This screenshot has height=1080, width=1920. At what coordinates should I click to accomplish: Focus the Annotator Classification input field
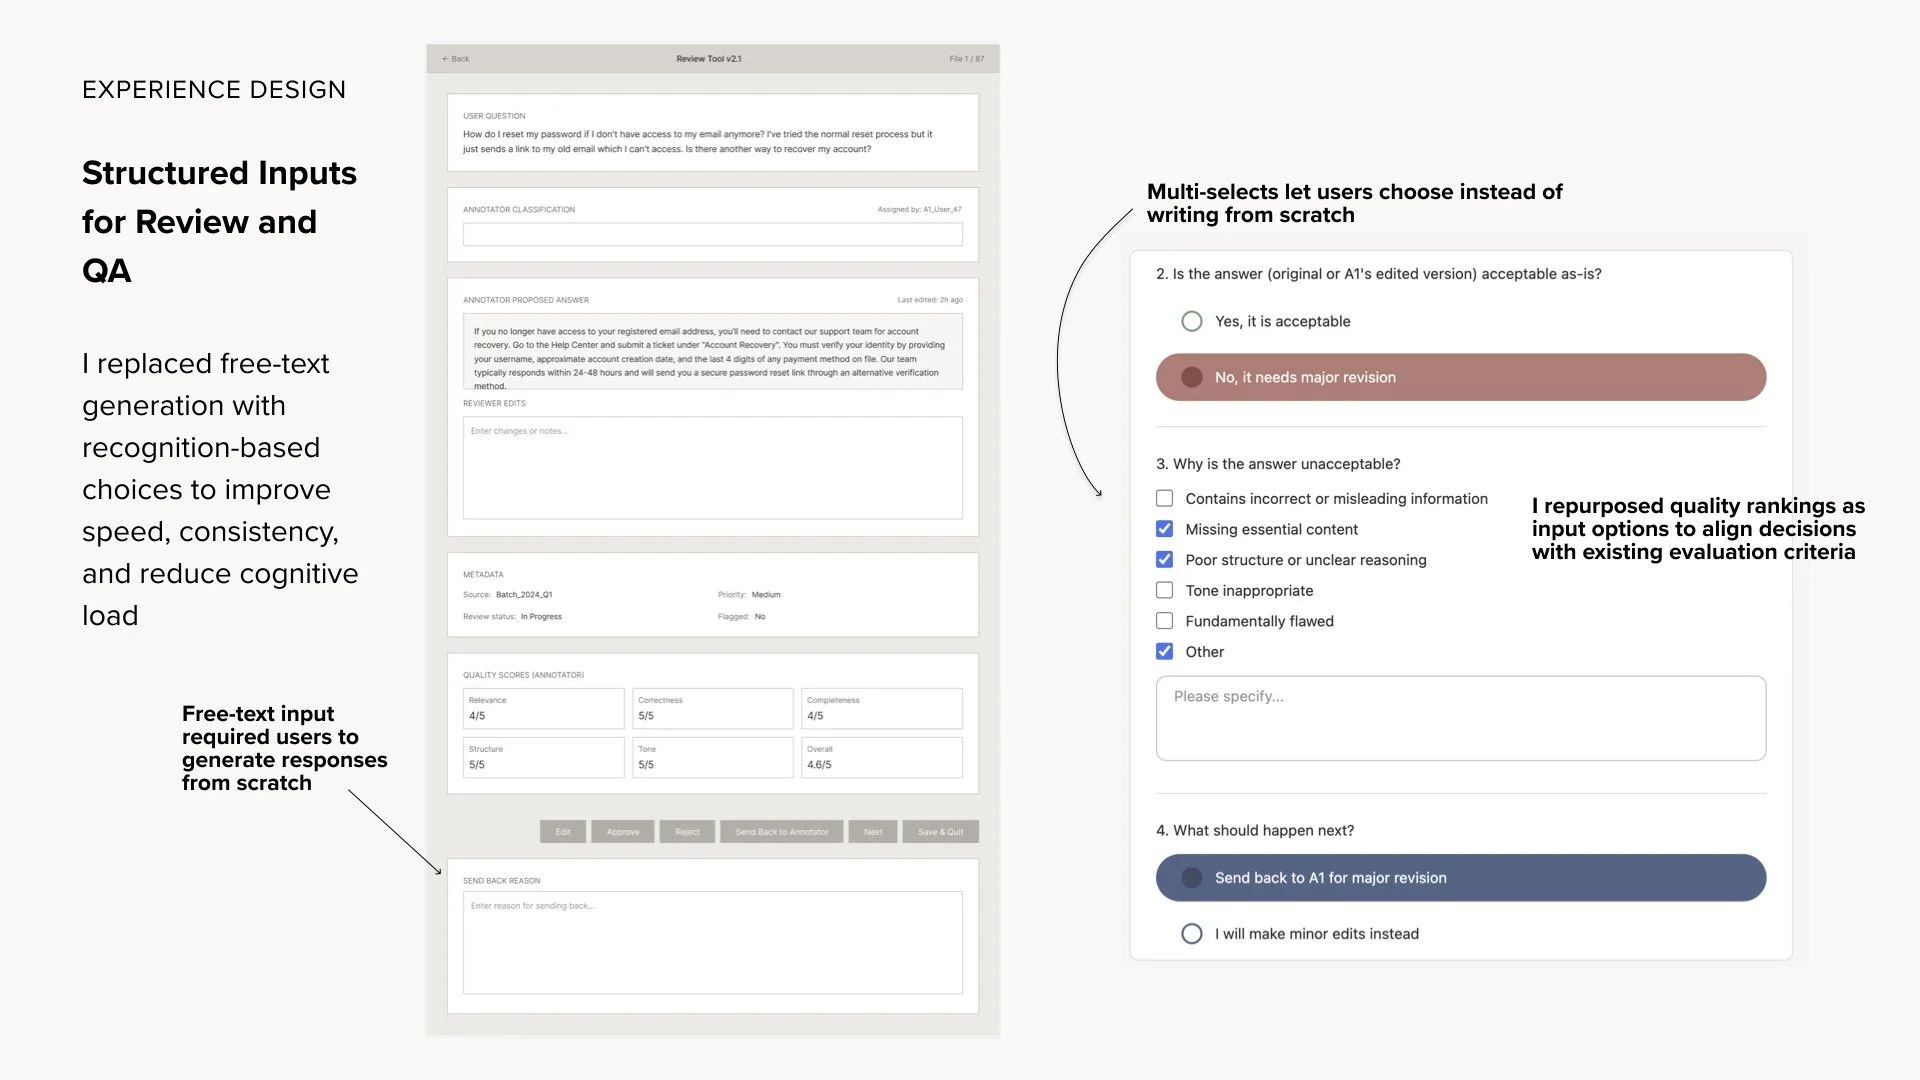click(712, 235)
